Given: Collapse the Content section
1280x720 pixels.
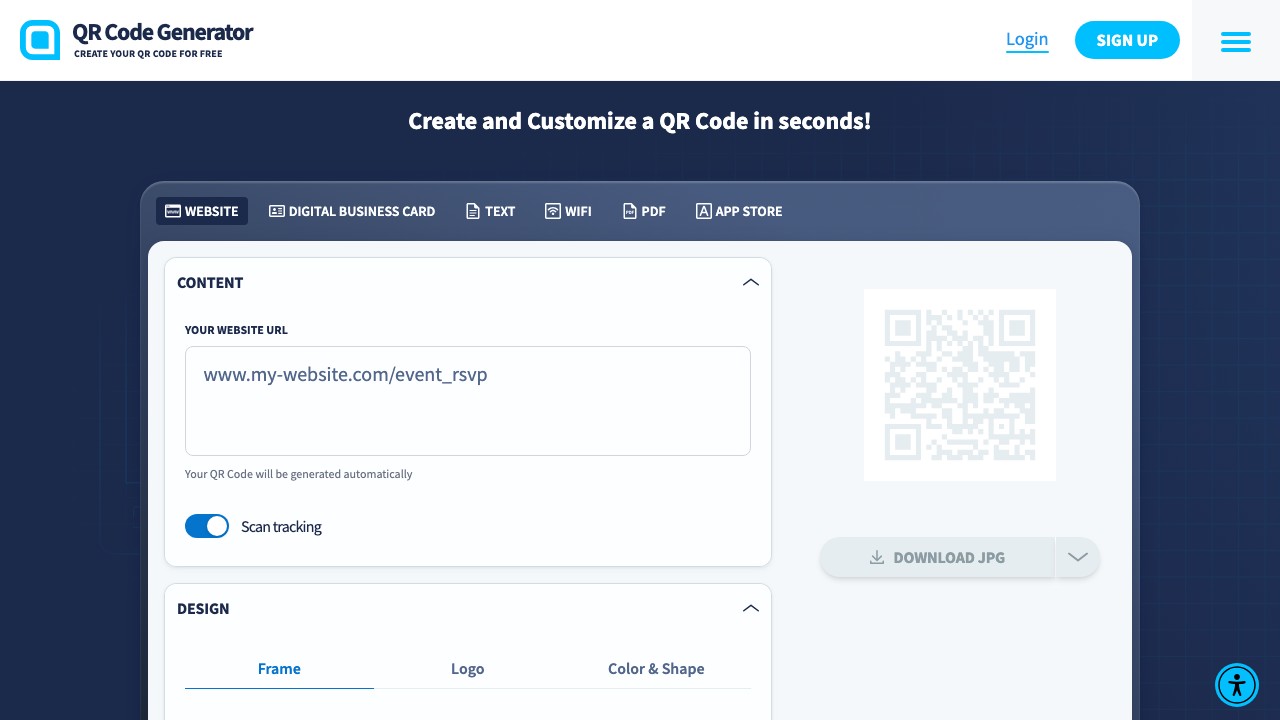Looking at the screenshot, I should [x=751, y=282].
